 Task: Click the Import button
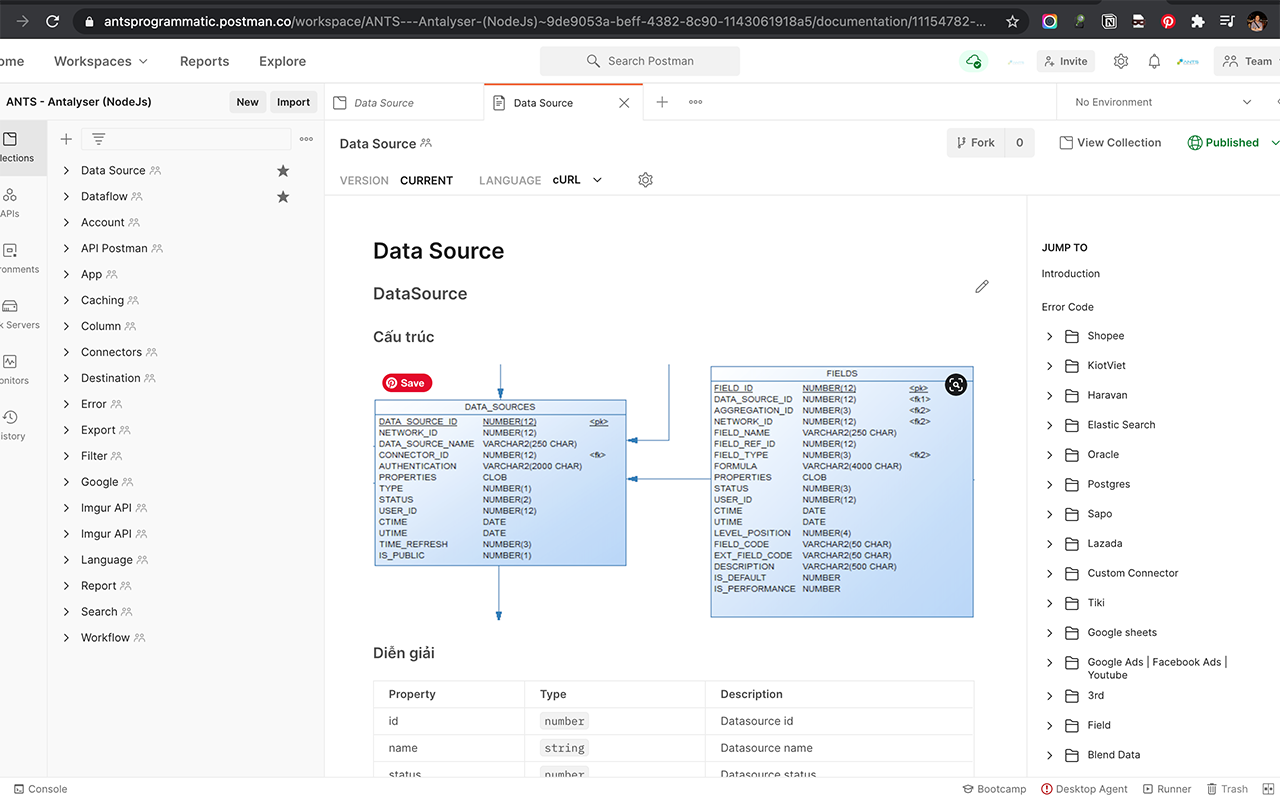[294, 102]
